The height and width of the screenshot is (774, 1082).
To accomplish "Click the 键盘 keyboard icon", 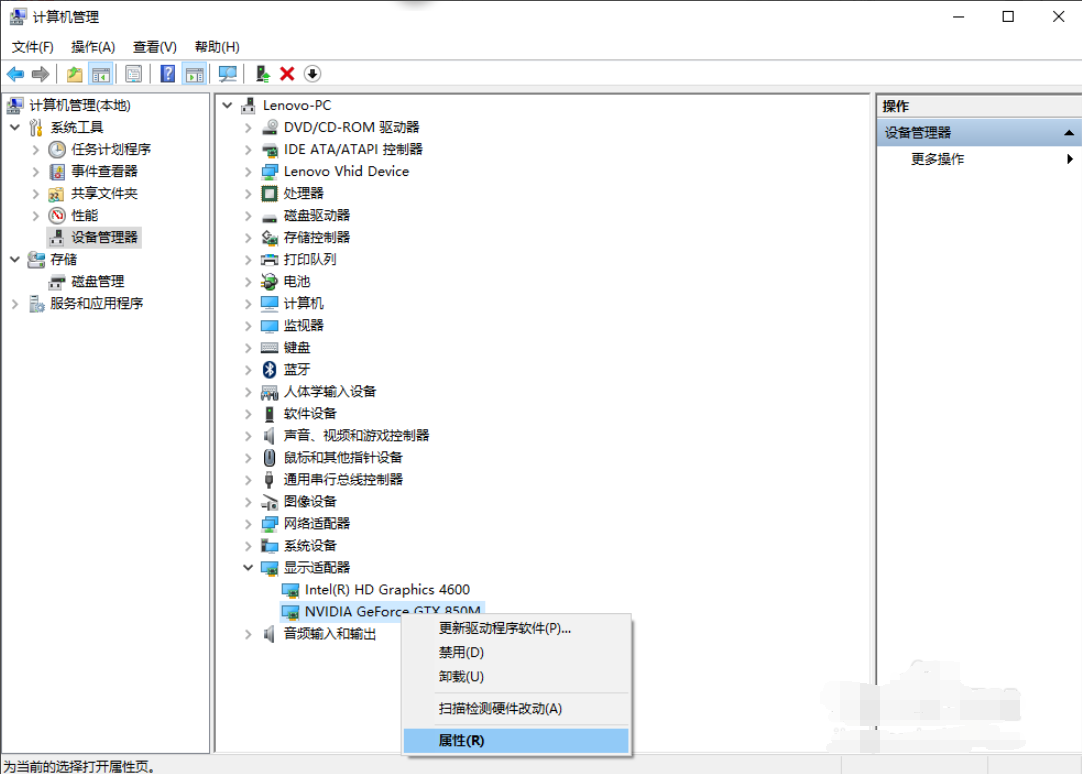I will pos(269,348).
